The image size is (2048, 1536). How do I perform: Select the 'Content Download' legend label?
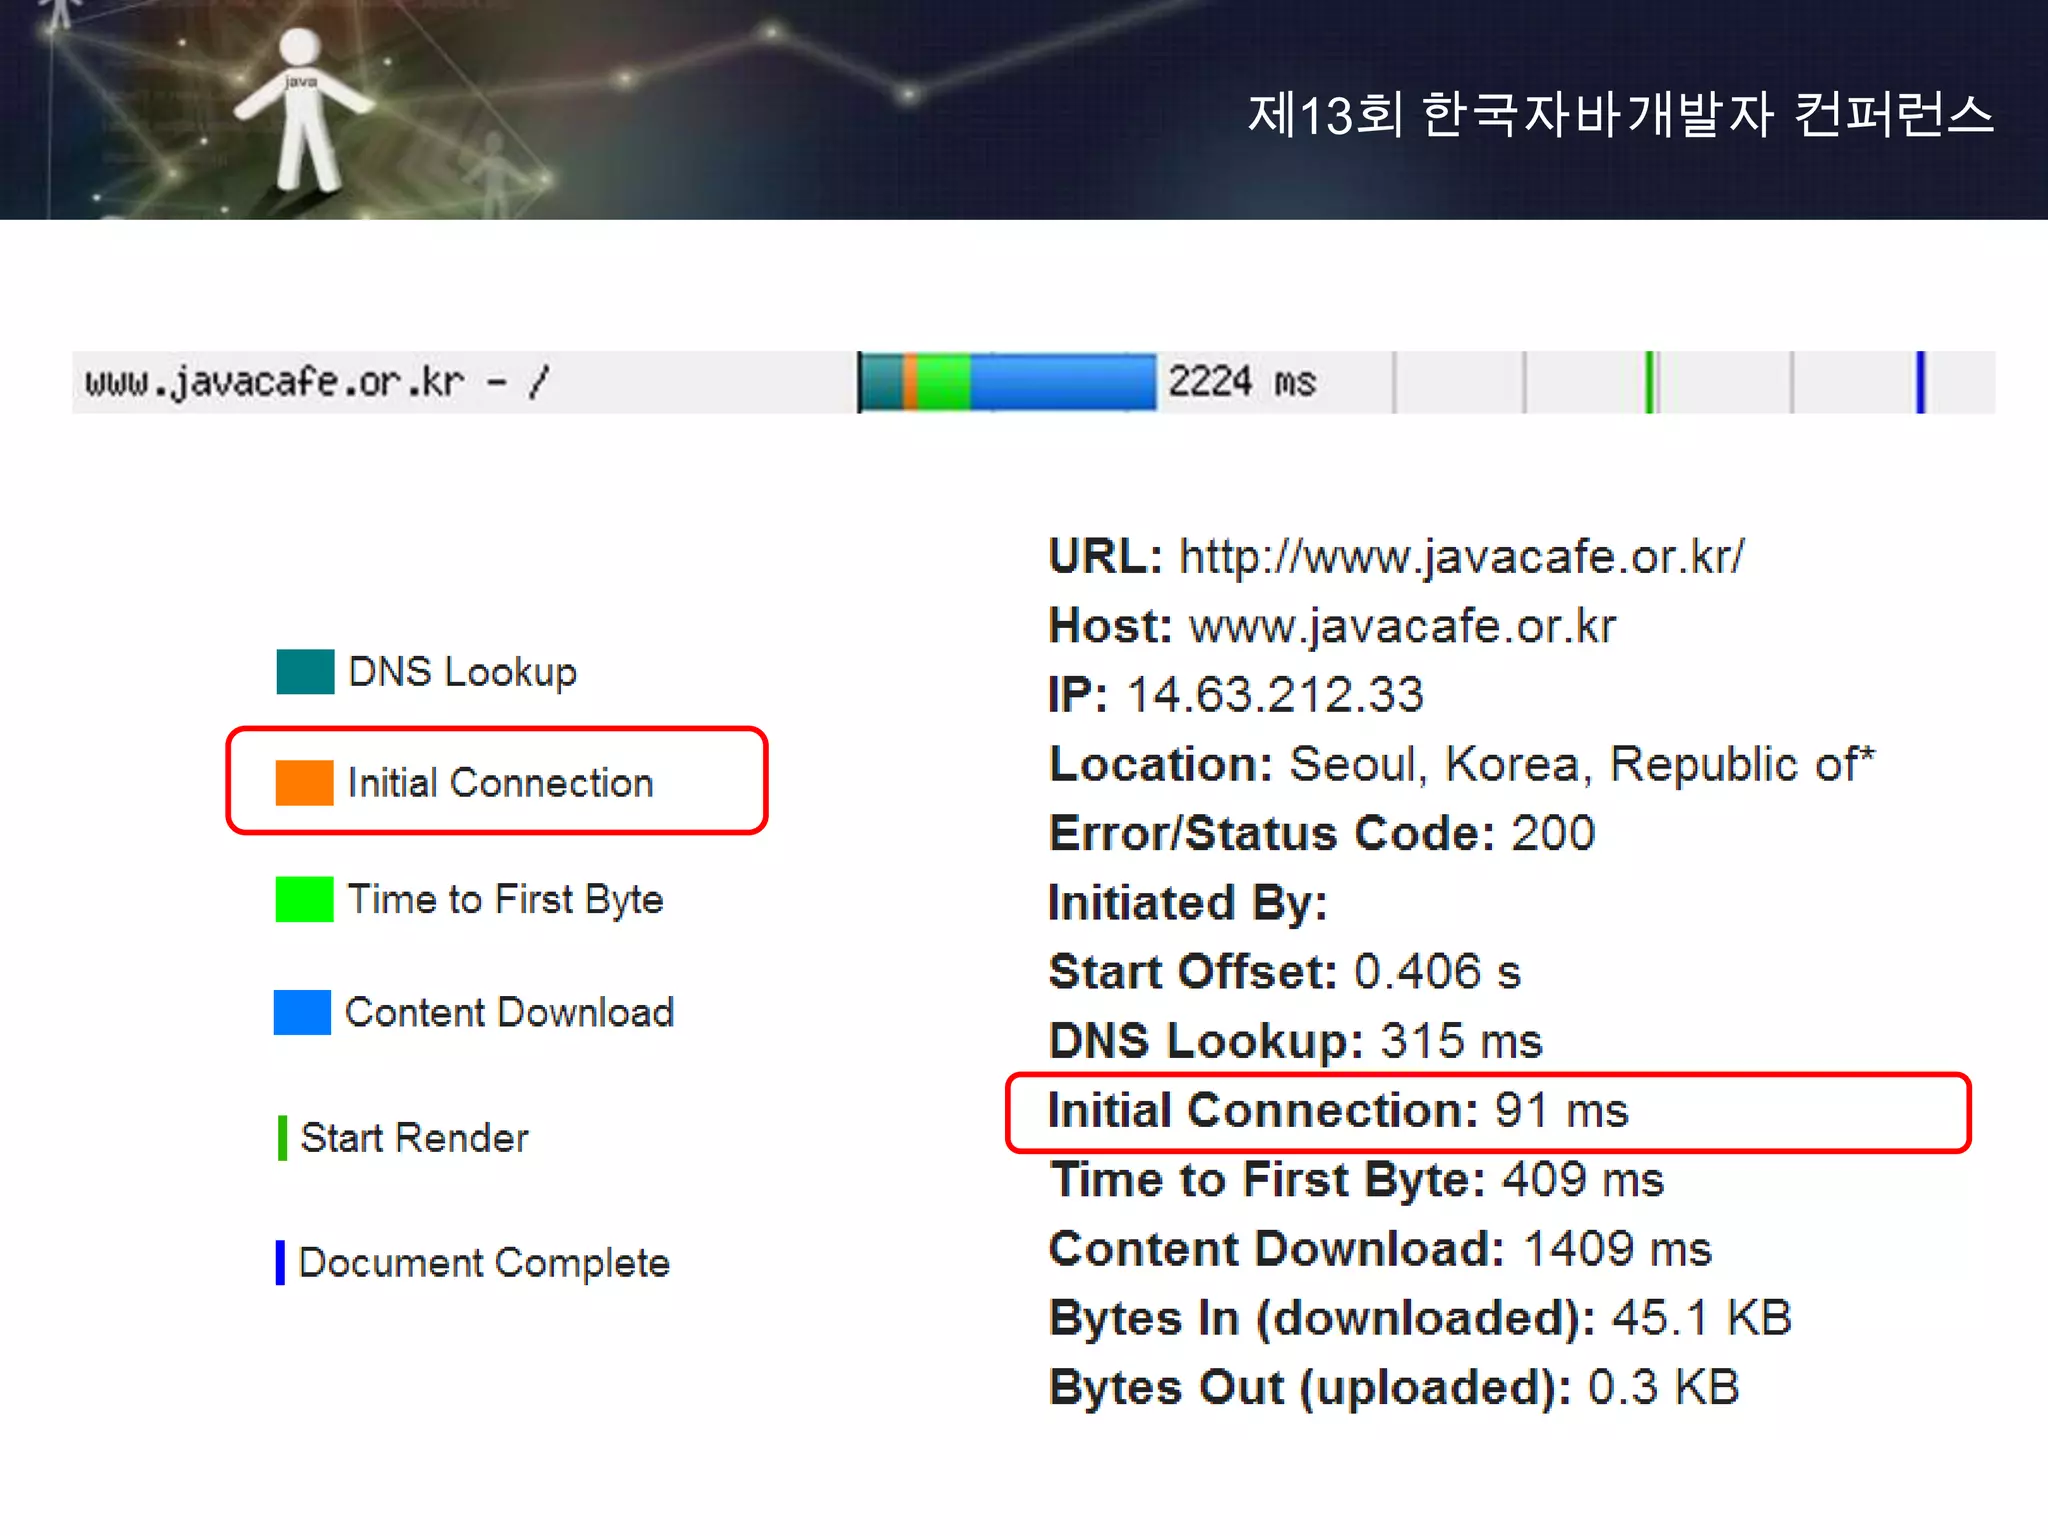pyautogui.click(x=509, y=1012)
